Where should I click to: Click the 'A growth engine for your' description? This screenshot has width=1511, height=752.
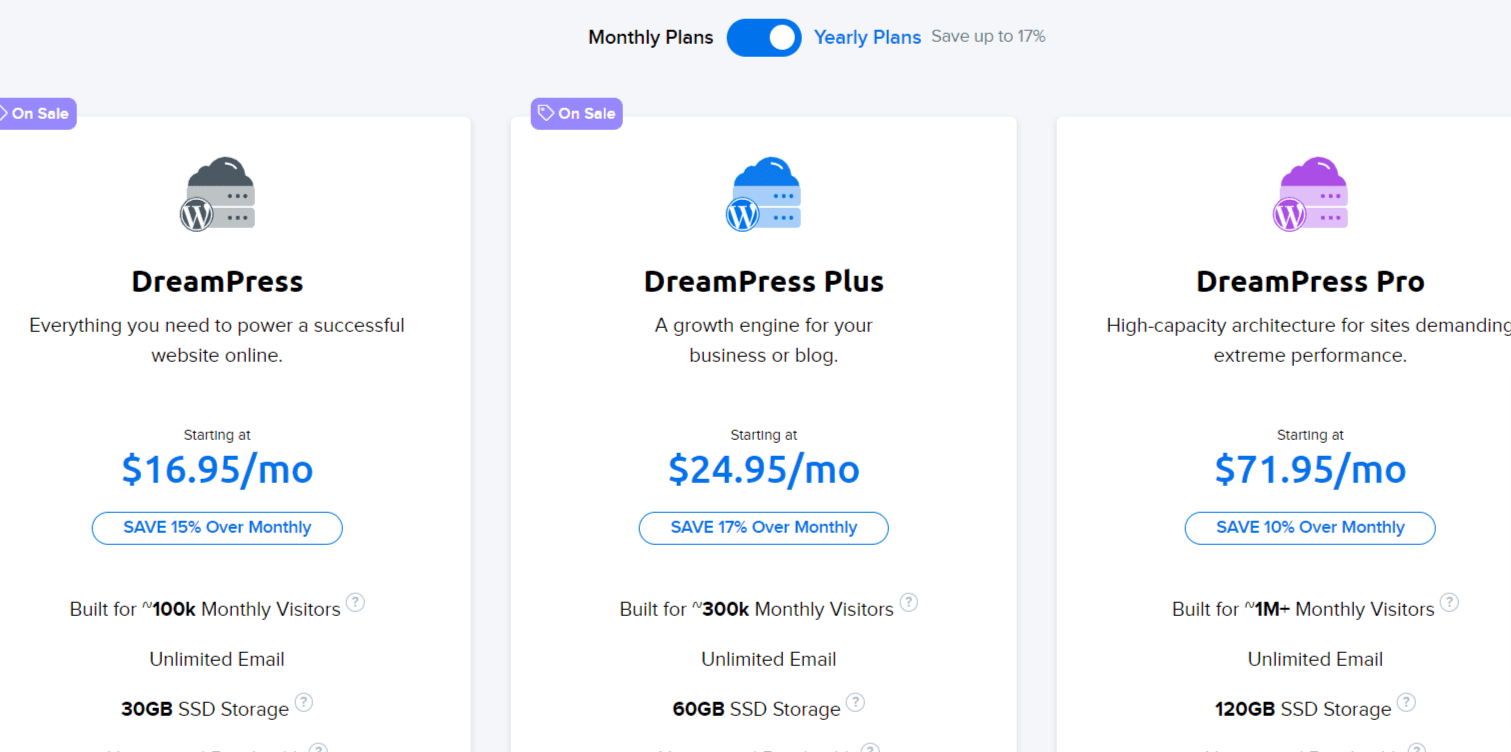click(764, 341)
